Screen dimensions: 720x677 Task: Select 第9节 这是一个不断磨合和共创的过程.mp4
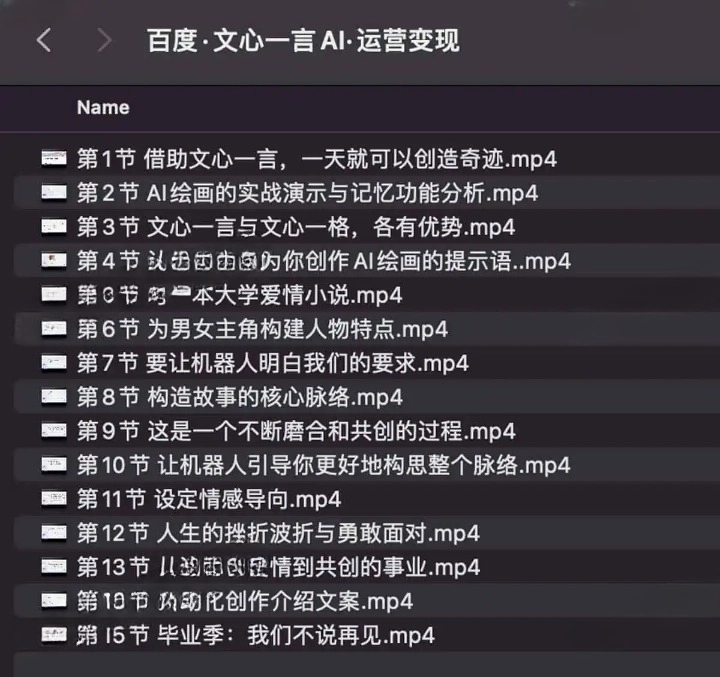point(296,431)
